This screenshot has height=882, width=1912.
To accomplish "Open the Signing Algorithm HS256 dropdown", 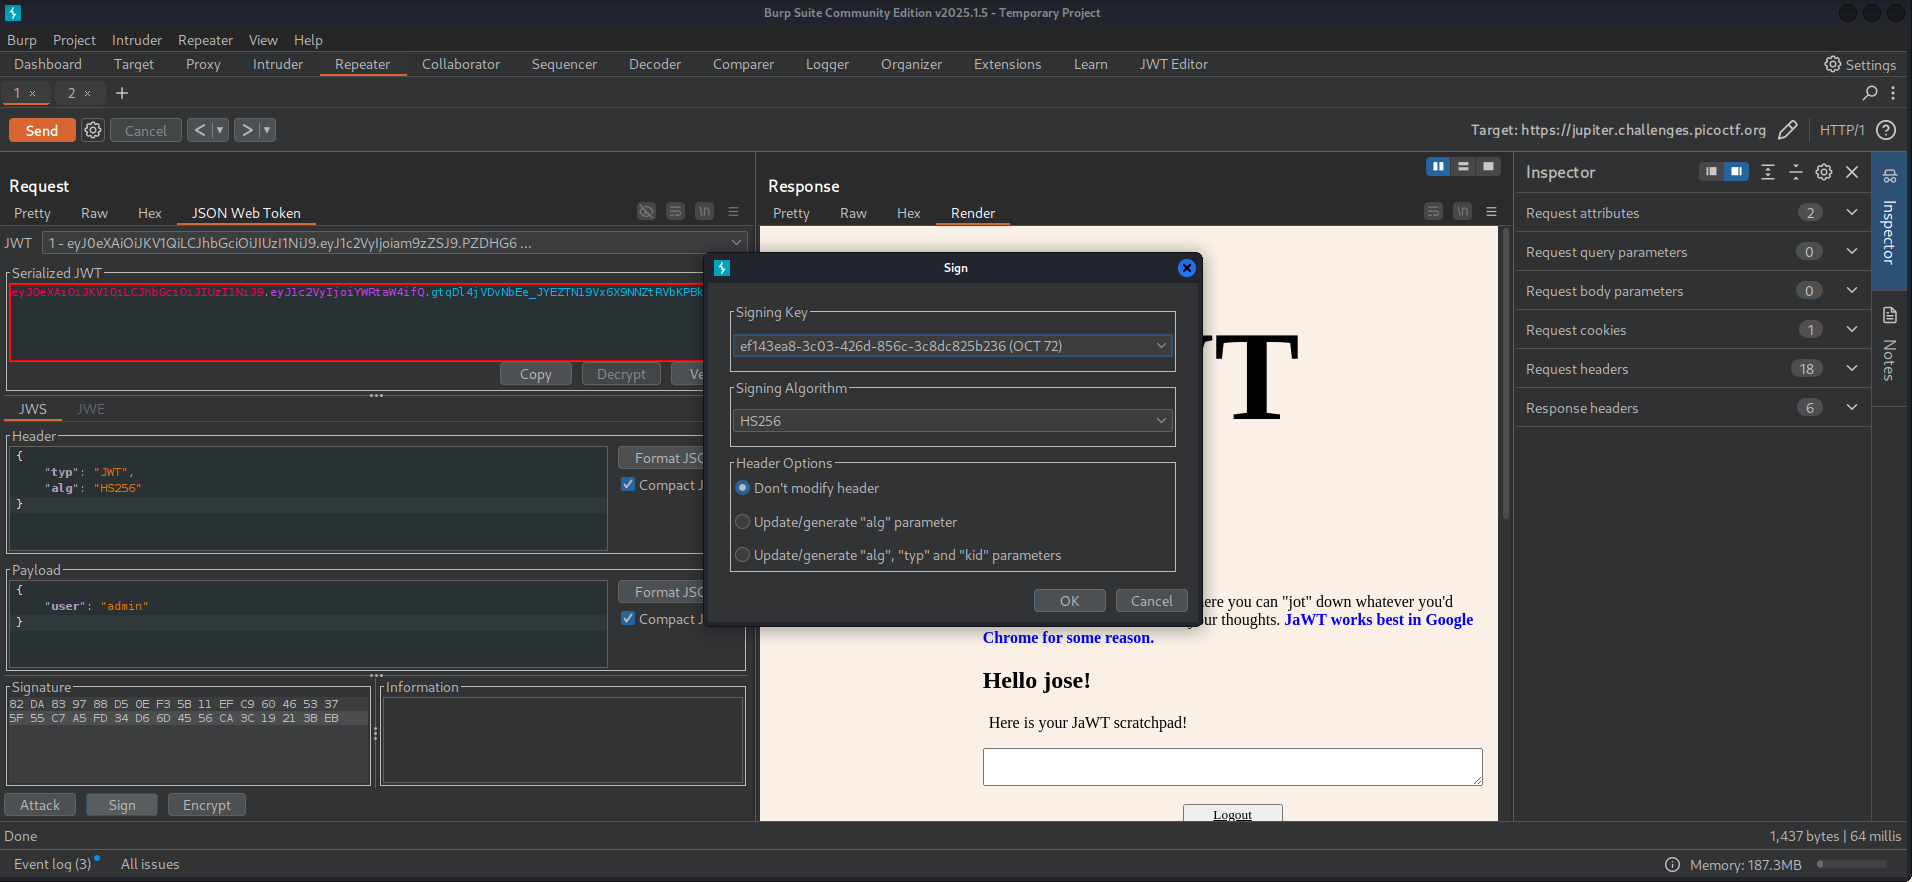I will 952,421.
